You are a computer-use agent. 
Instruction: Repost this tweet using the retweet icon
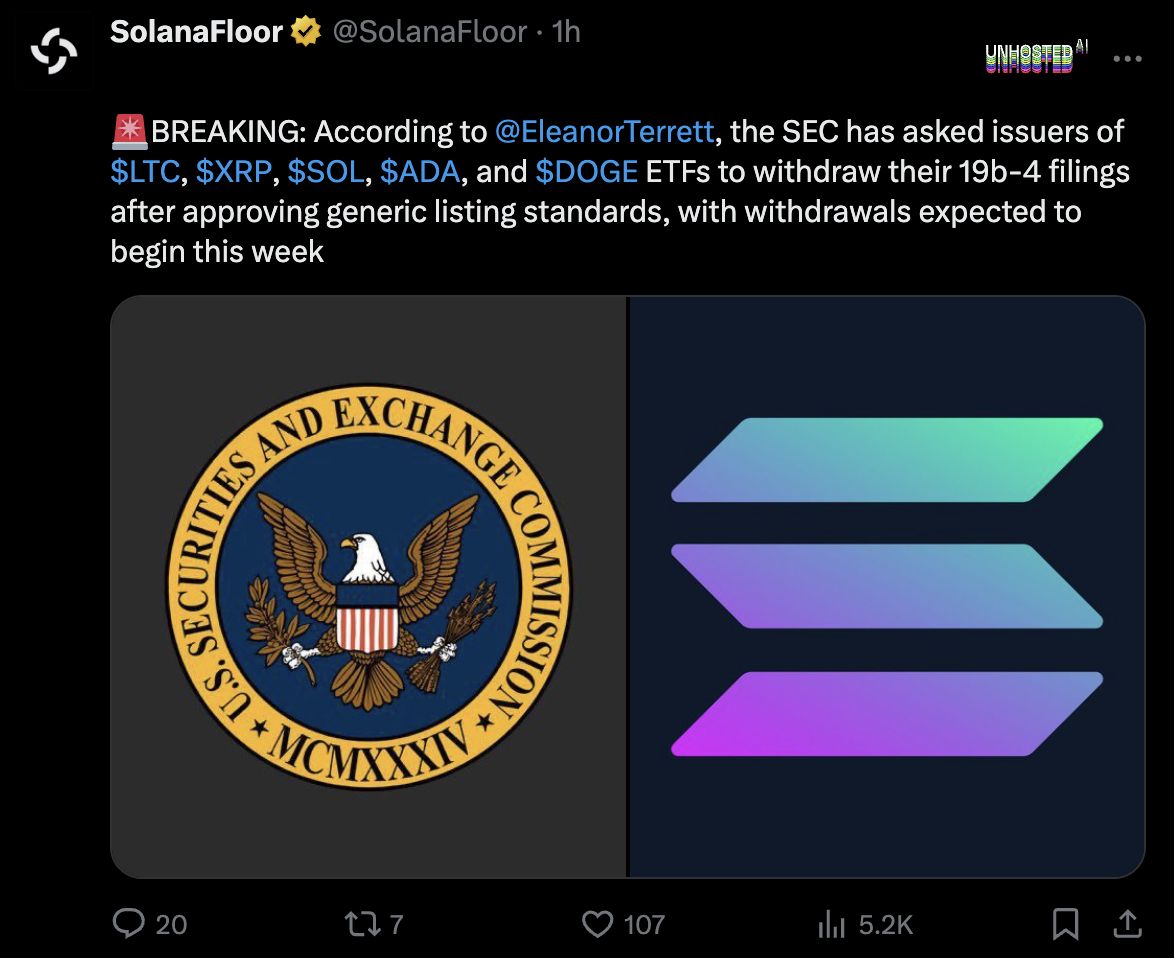(362, 924)
